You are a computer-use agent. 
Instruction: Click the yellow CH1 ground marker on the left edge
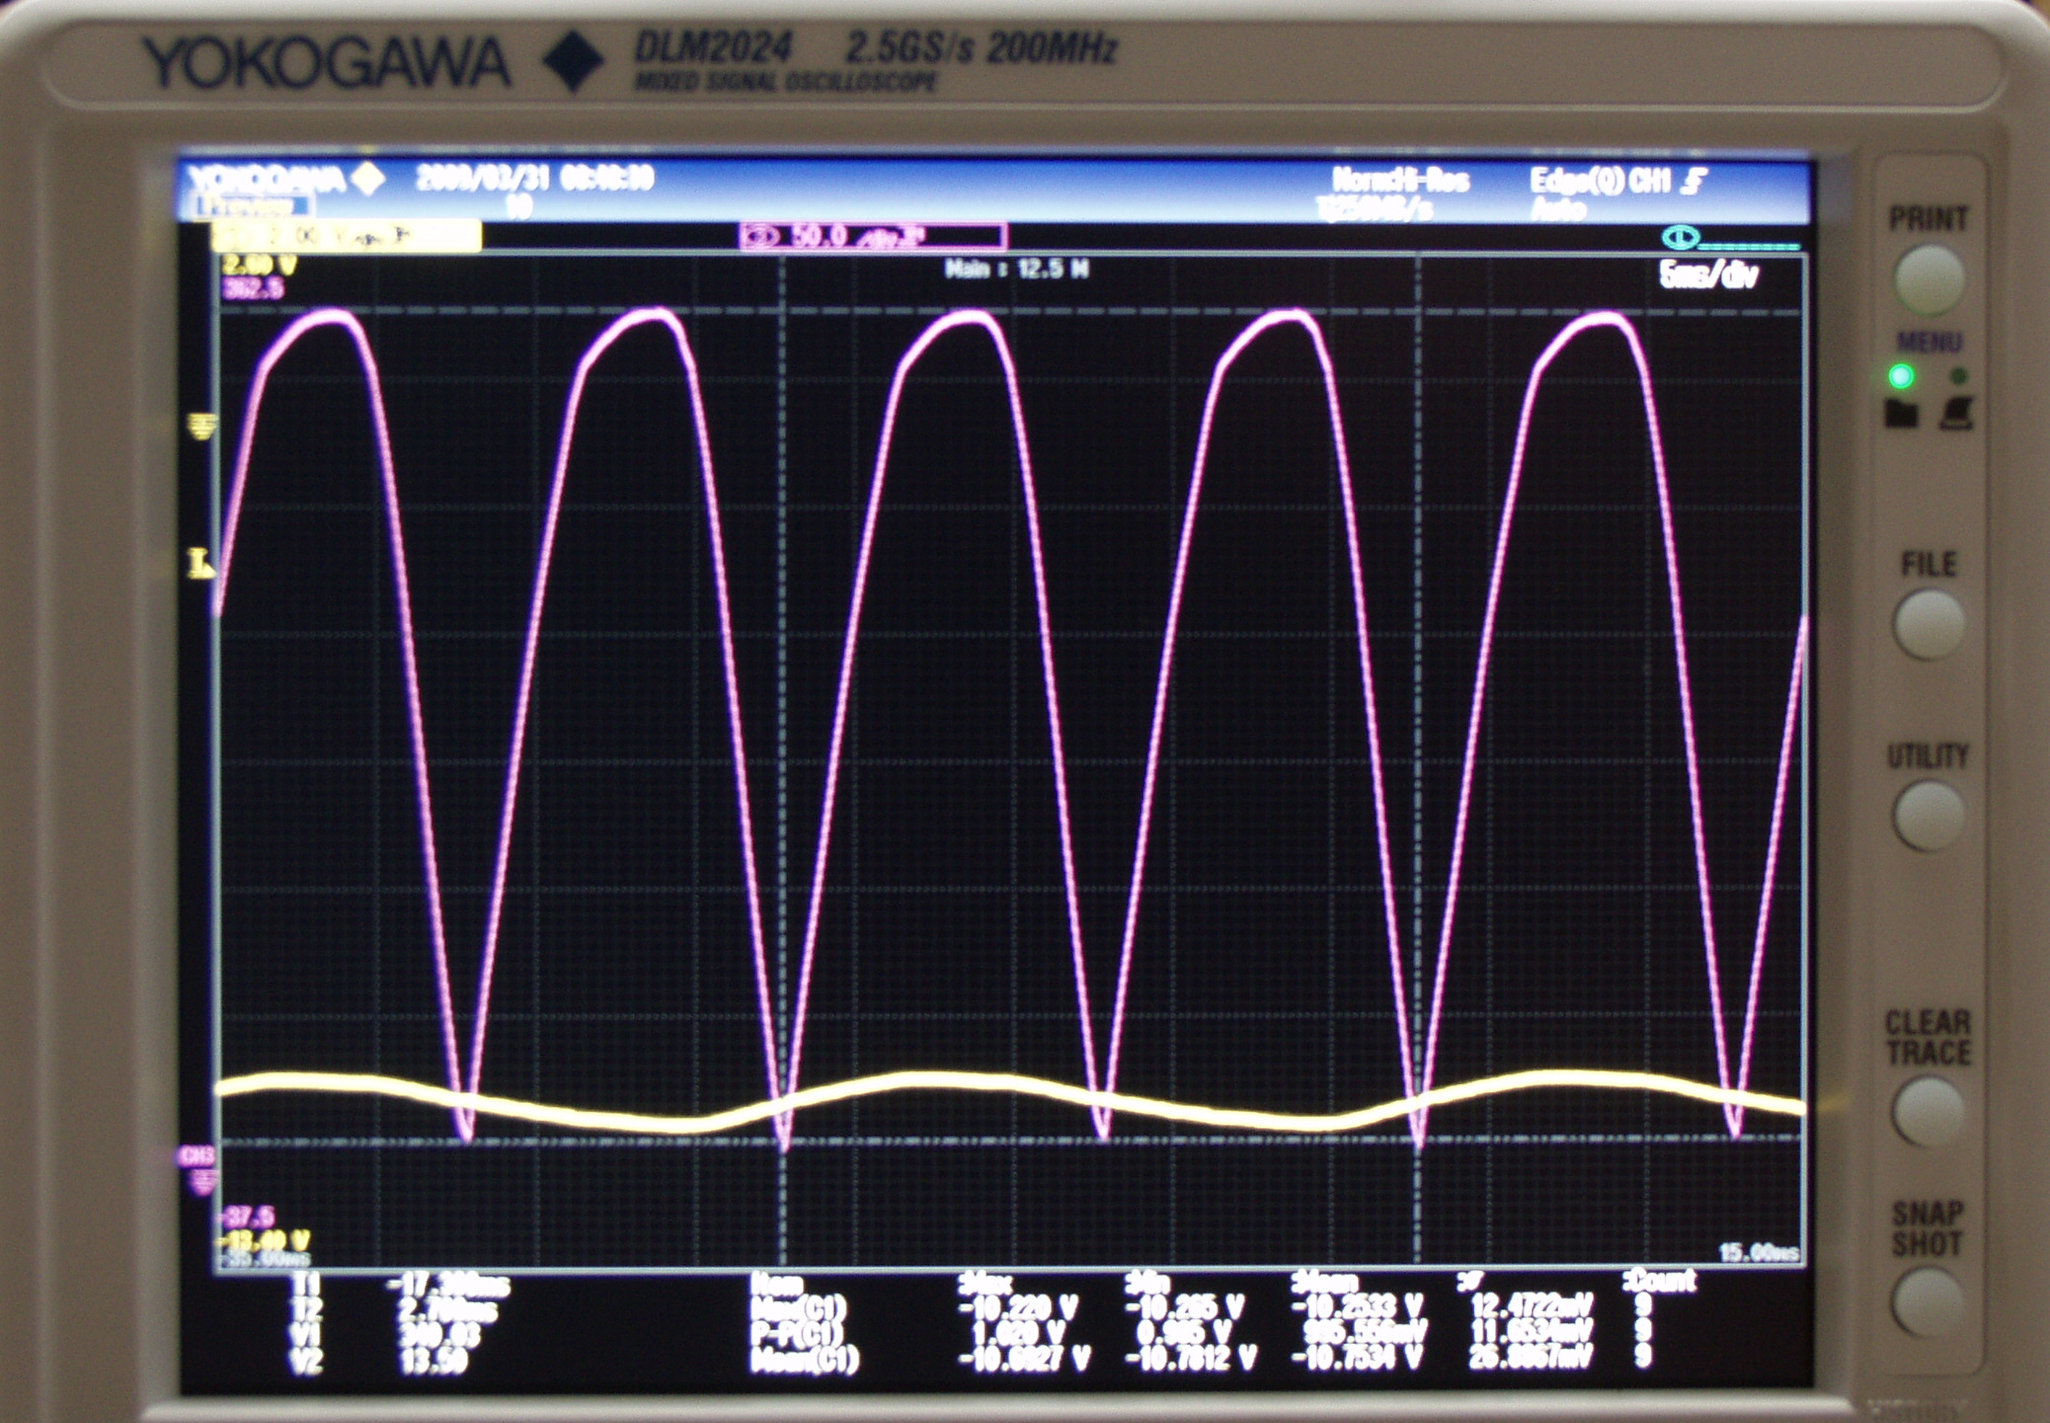[x=201, y=427]
